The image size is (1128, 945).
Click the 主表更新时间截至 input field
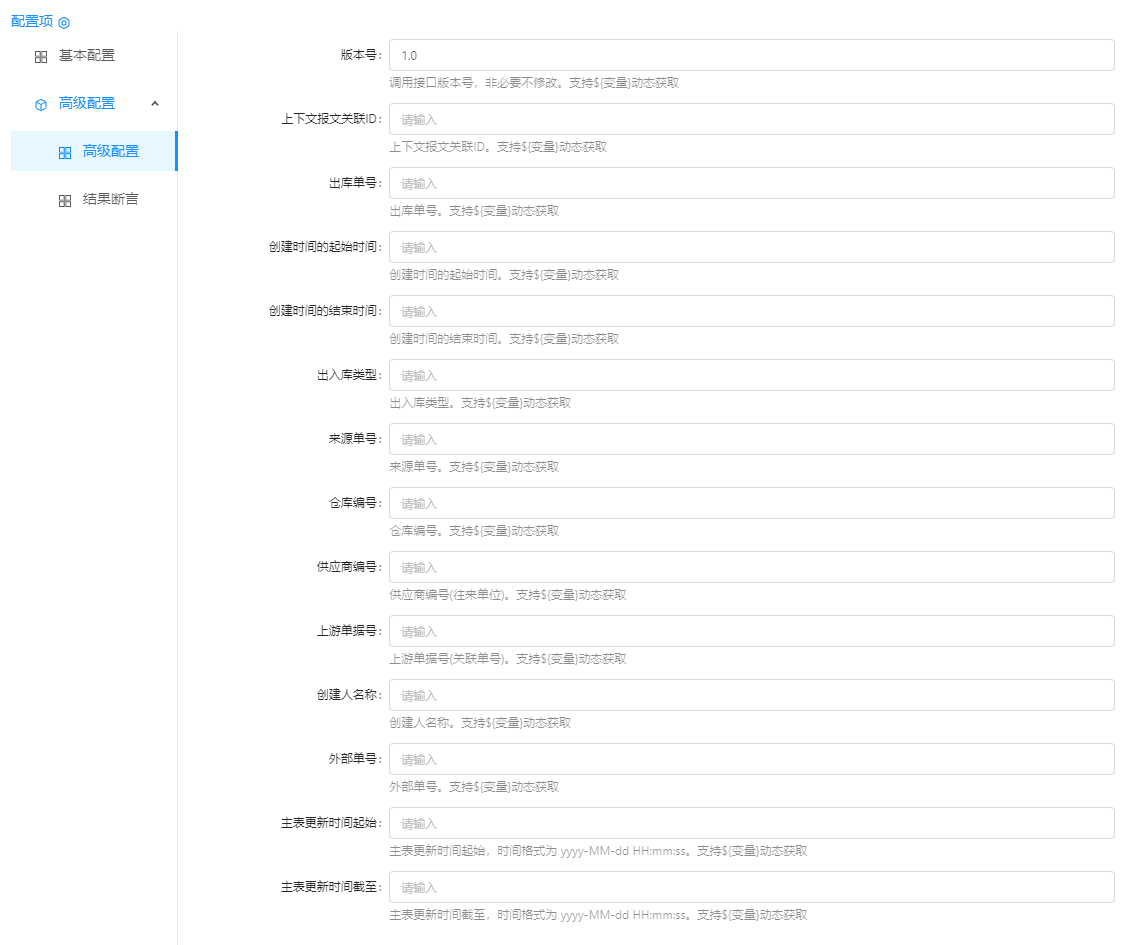(751, 887)
